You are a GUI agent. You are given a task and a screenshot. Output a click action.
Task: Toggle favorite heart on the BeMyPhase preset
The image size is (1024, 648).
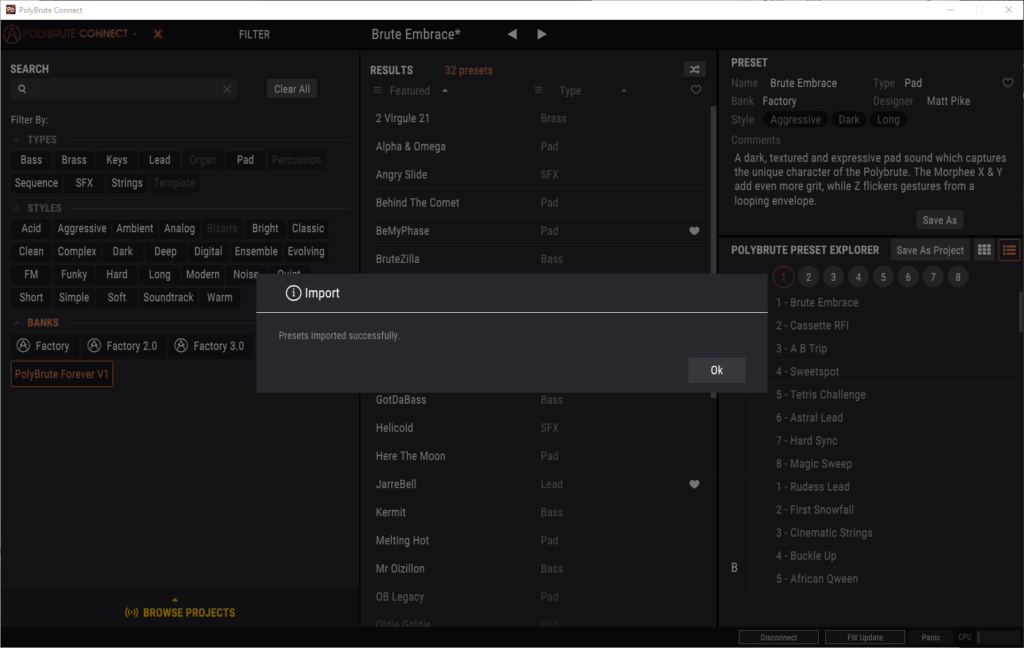pos(695,231)
